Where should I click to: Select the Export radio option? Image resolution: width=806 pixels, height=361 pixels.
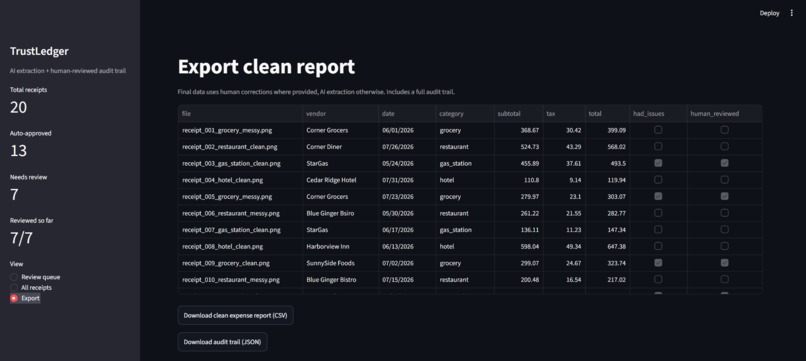click(25, 298)
